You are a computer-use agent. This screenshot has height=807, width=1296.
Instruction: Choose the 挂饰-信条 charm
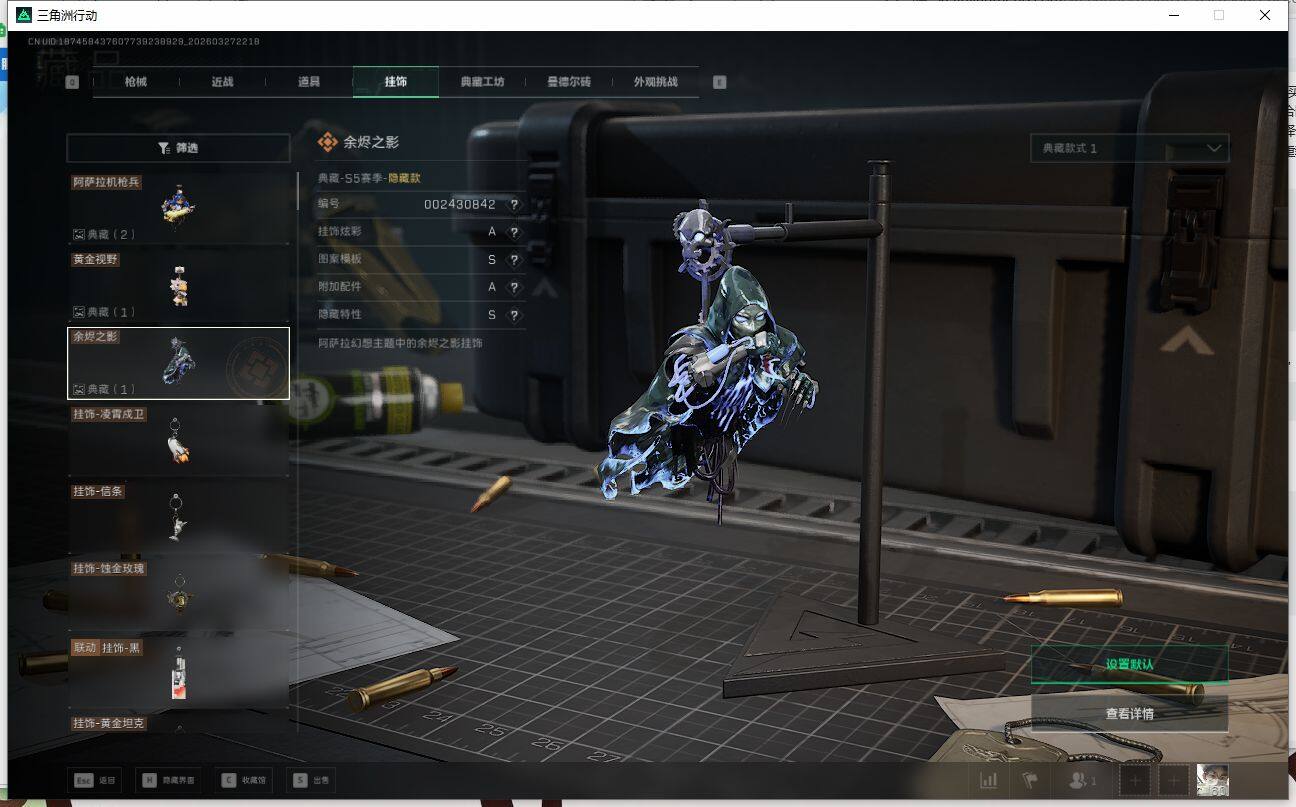pyautogui.click(x=178, y=518)
